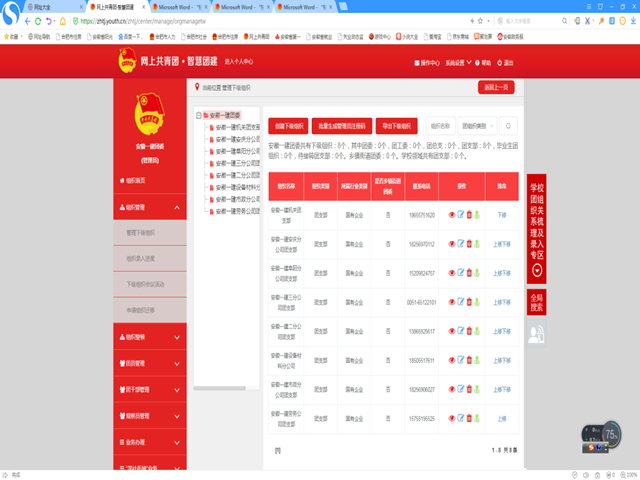
Task: Click the green person icon in fourth row
Action: (477, 299)
